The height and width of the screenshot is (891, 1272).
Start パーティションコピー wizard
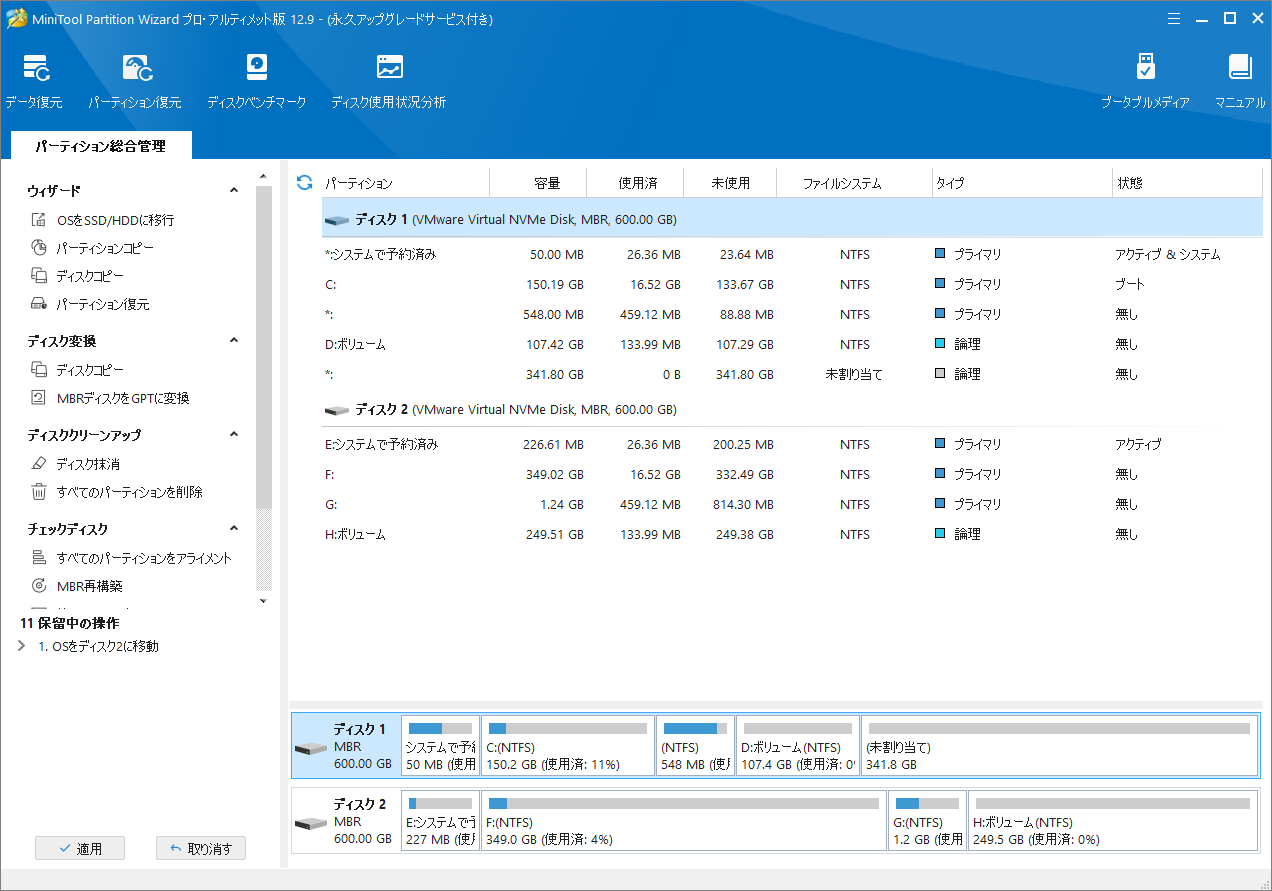click(92, 248)
